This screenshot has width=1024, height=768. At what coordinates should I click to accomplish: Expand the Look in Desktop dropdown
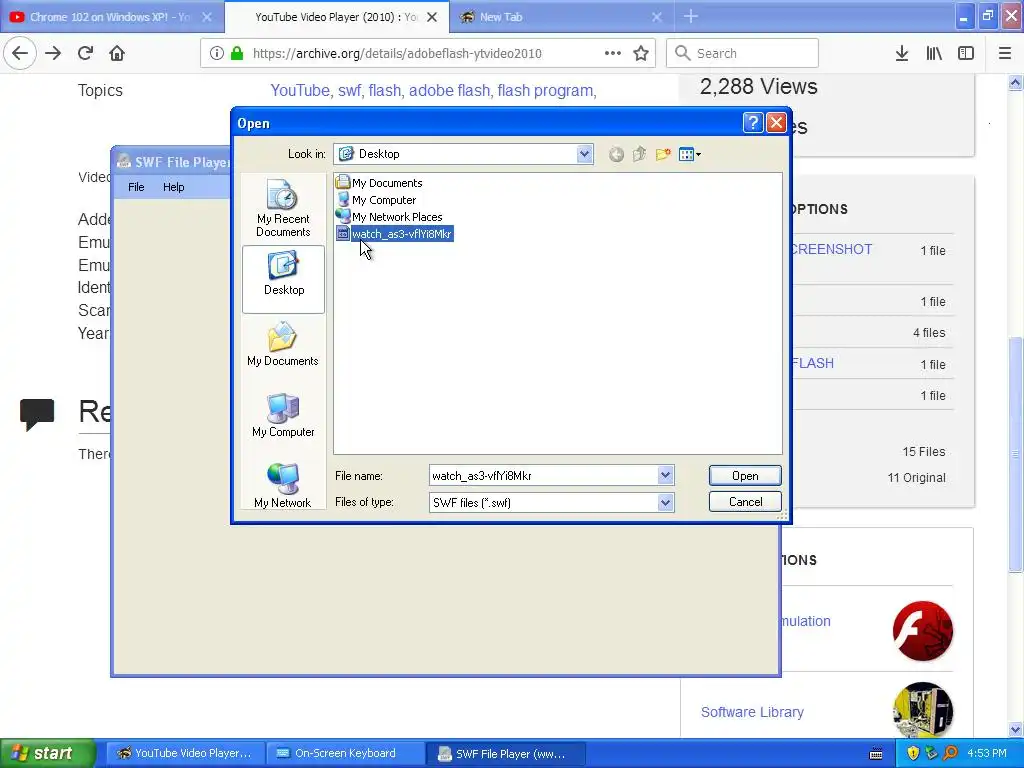tap(584, 154)
